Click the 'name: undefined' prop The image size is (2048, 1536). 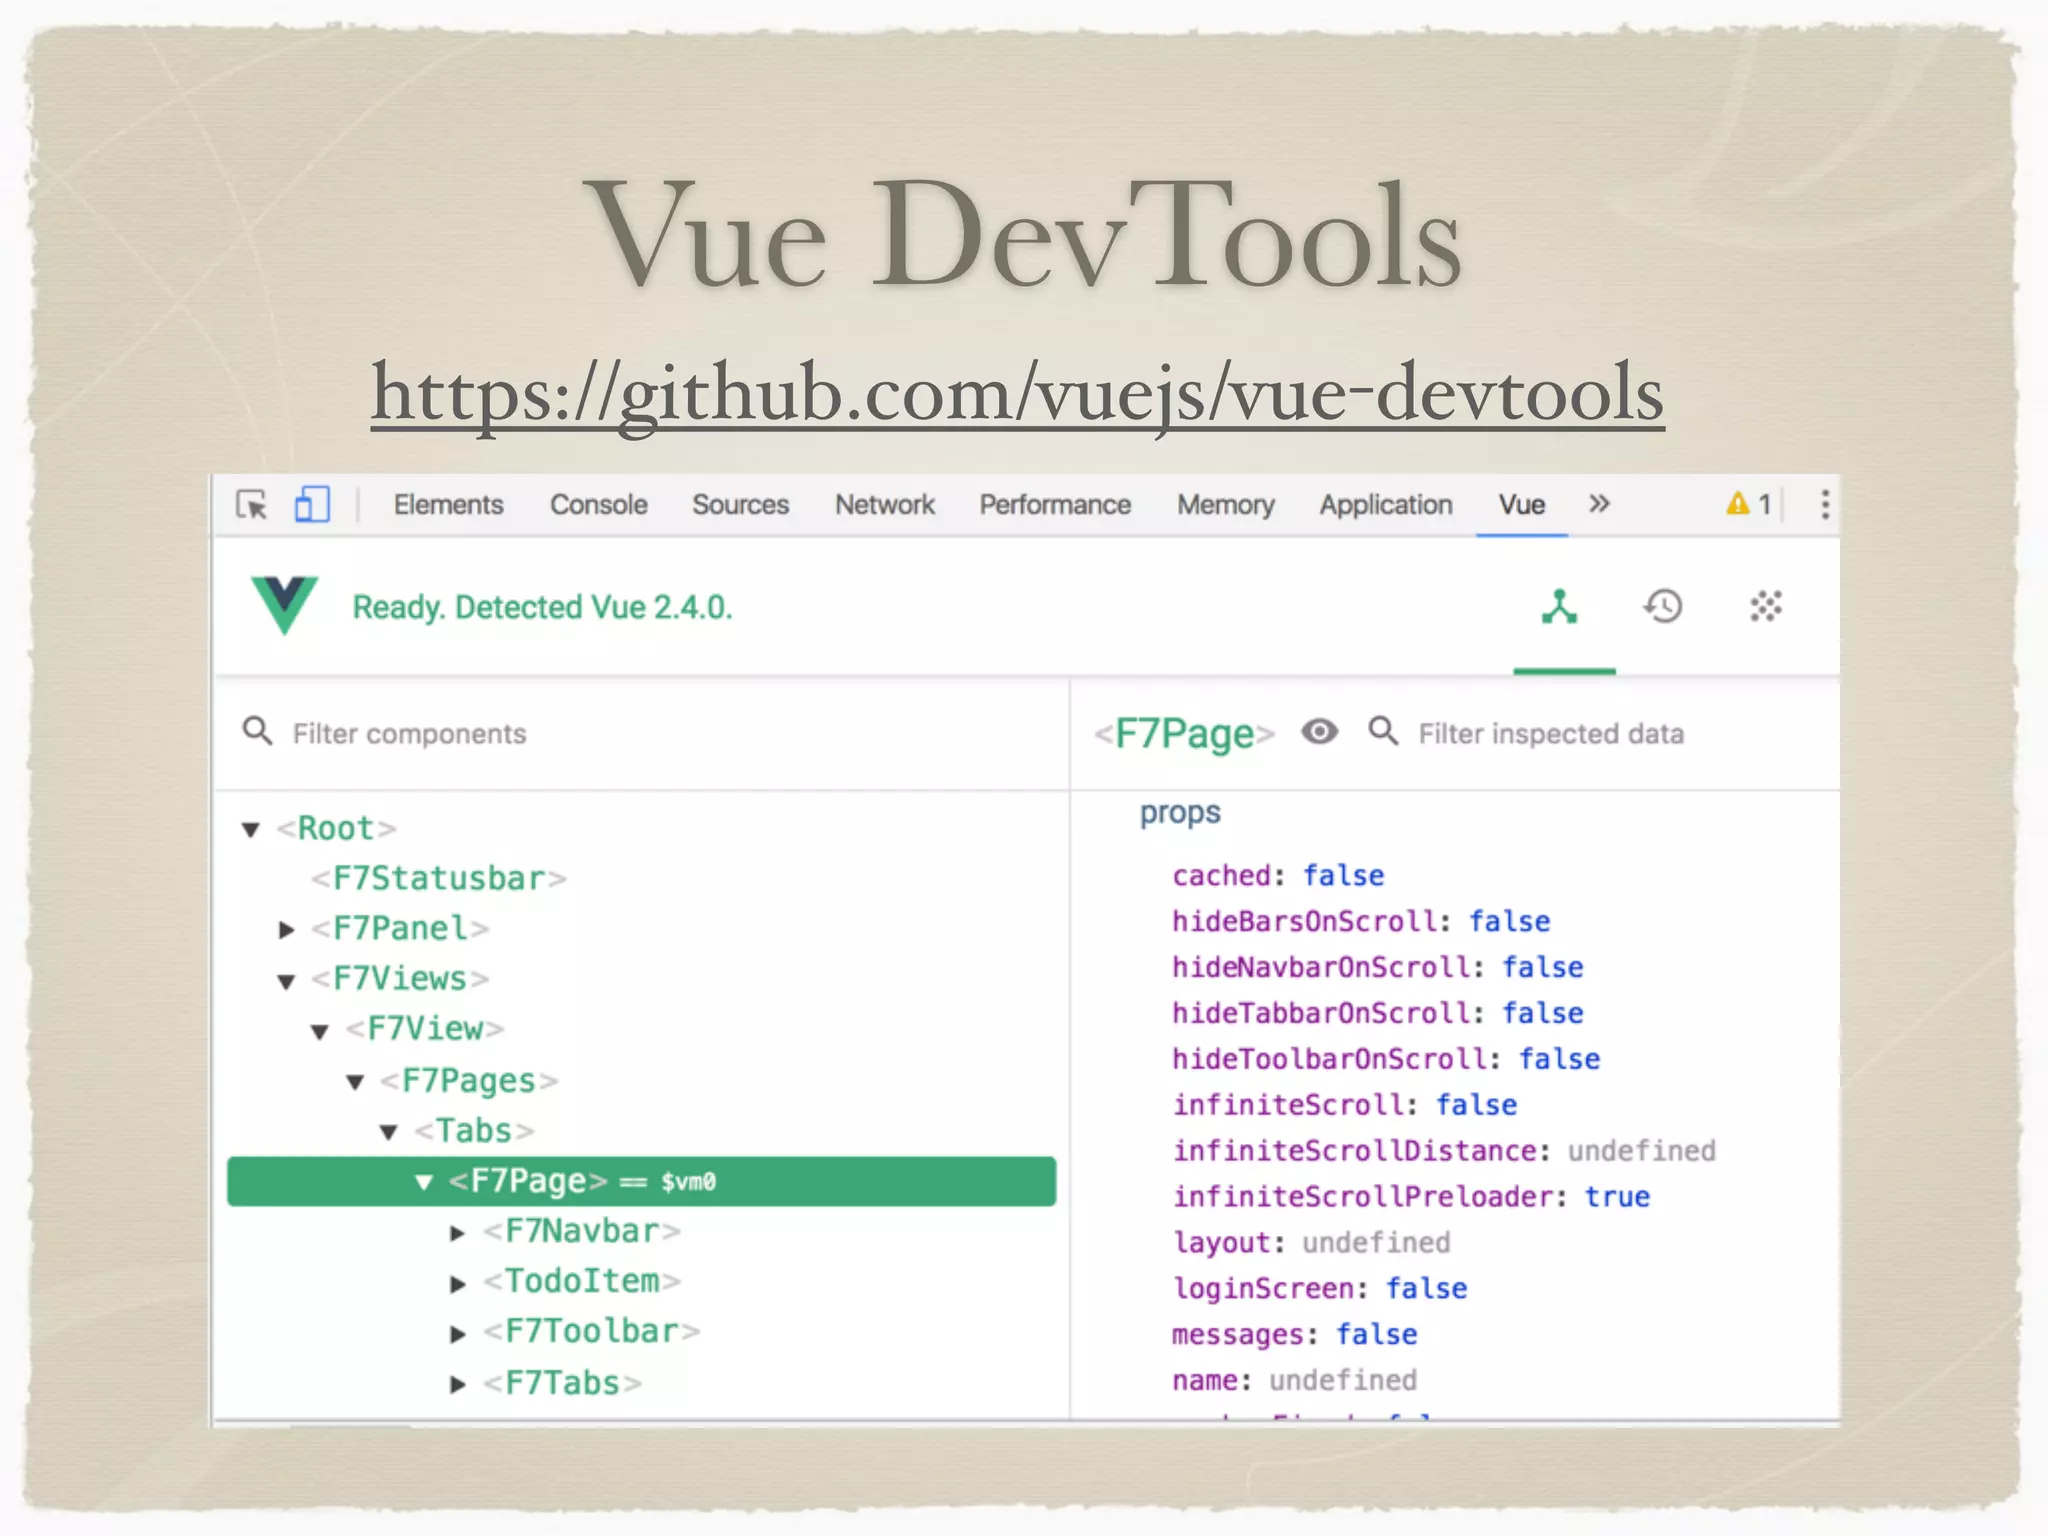coord(1295,1381)
